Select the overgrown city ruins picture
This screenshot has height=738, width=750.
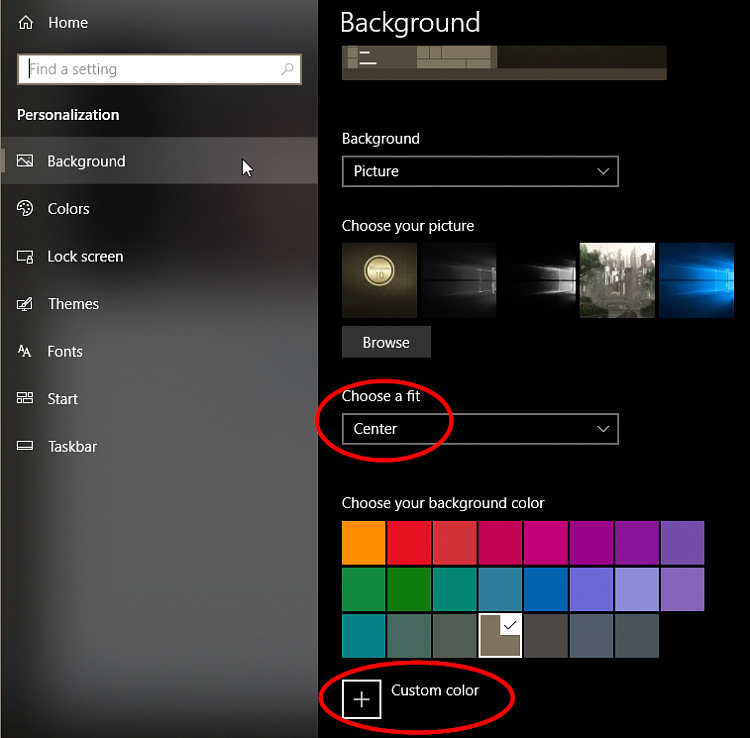point(617,280)
